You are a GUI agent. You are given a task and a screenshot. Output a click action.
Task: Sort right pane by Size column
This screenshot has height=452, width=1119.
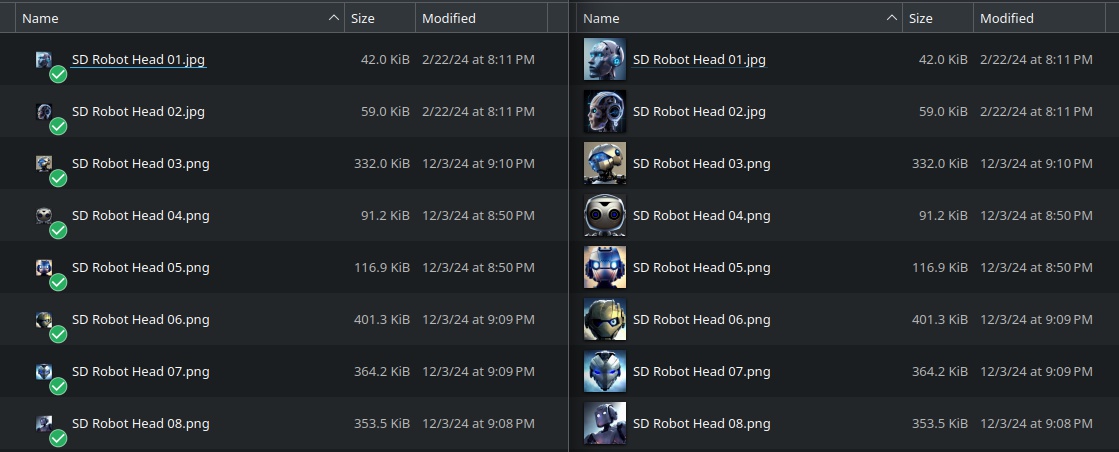pyautogui.click(x=938, y=19)
